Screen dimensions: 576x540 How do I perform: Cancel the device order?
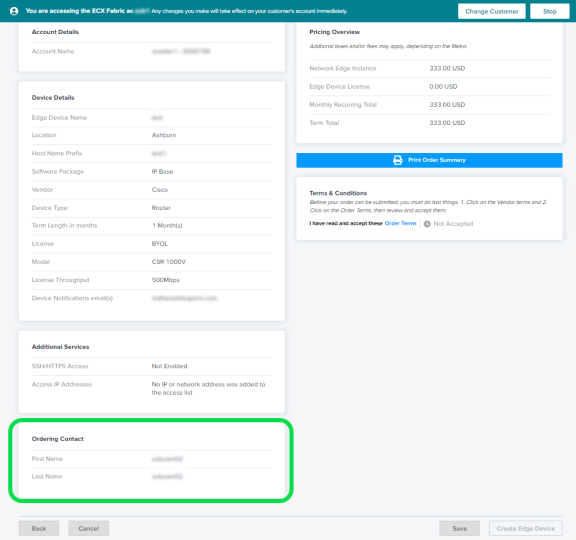(x=89, y=528)
